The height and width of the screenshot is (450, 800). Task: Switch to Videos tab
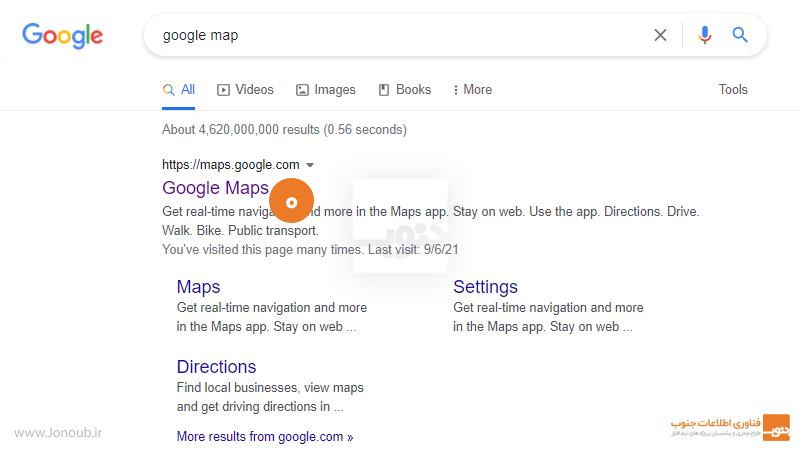click(245, 90)
